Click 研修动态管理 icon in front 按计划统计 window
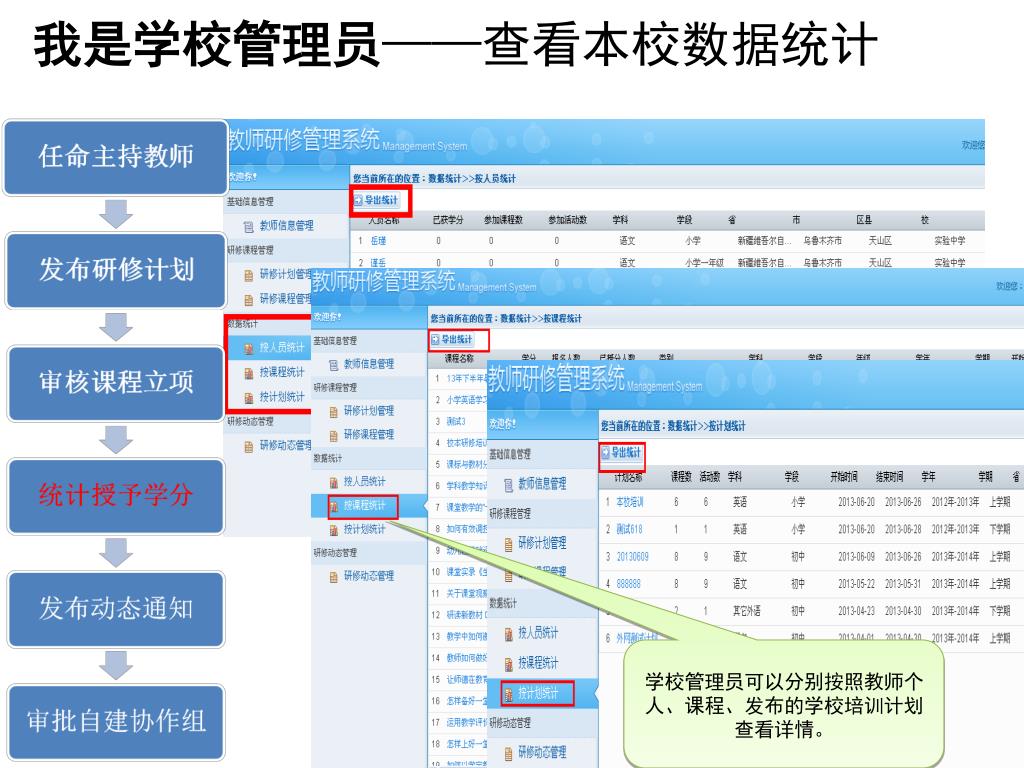Image resolution: width=1024 pixels, height=768 pixels. [509, 754]
